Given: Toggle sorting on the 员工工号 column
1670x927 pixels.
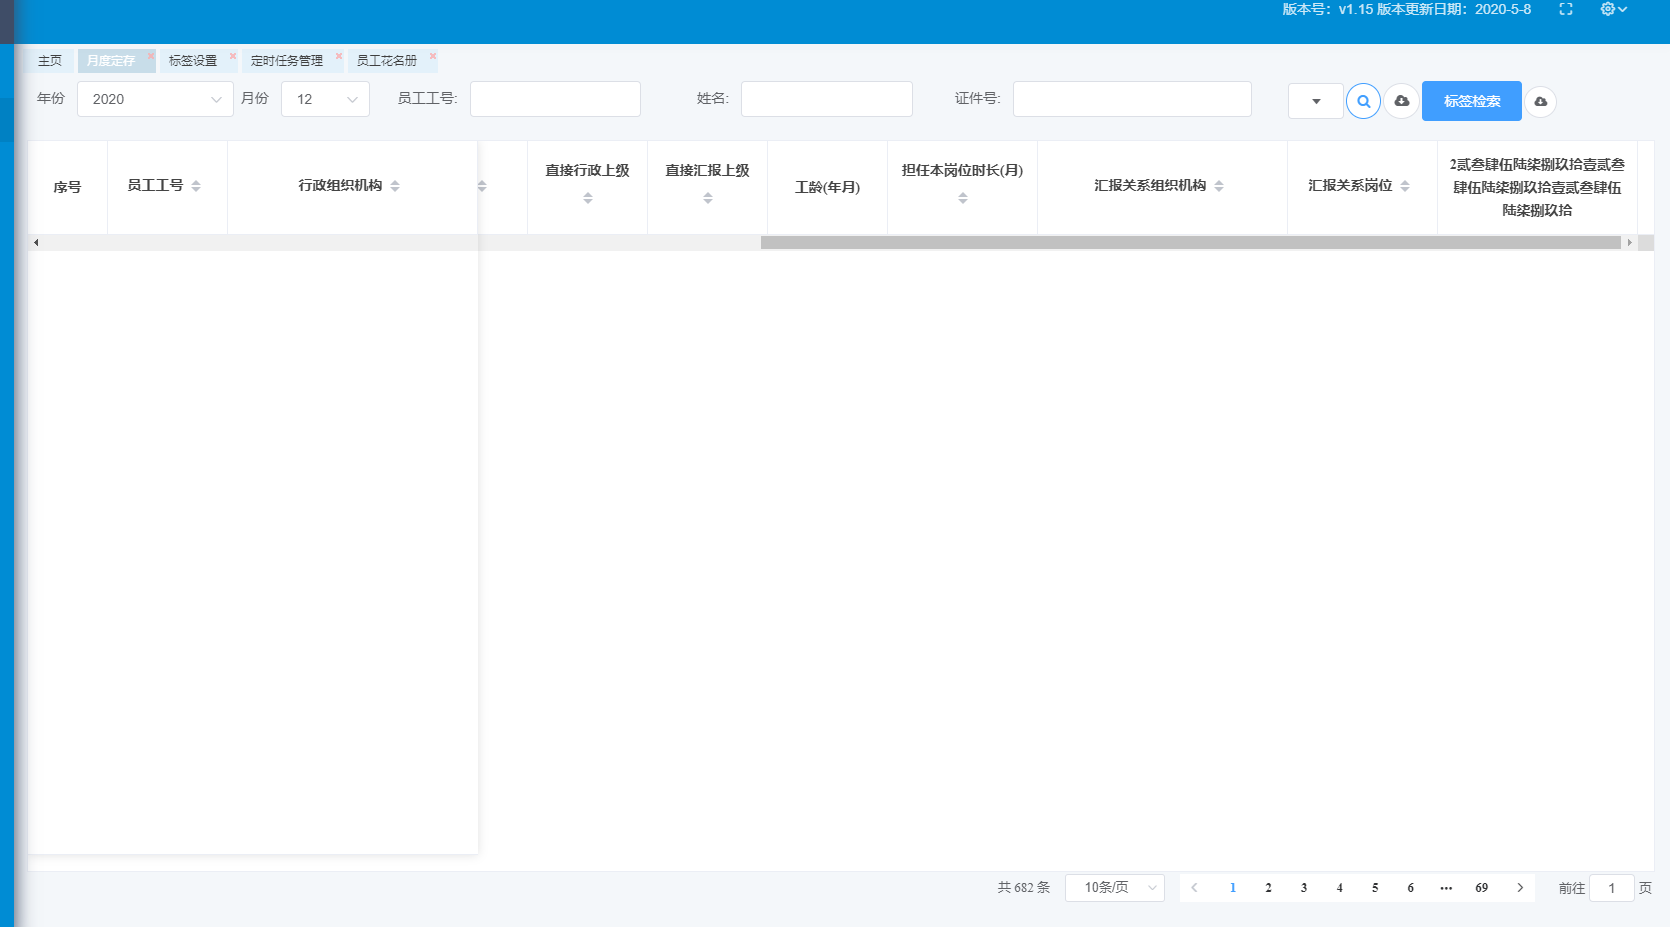Looking at the screenshot, I should click(x=197, y=186).
